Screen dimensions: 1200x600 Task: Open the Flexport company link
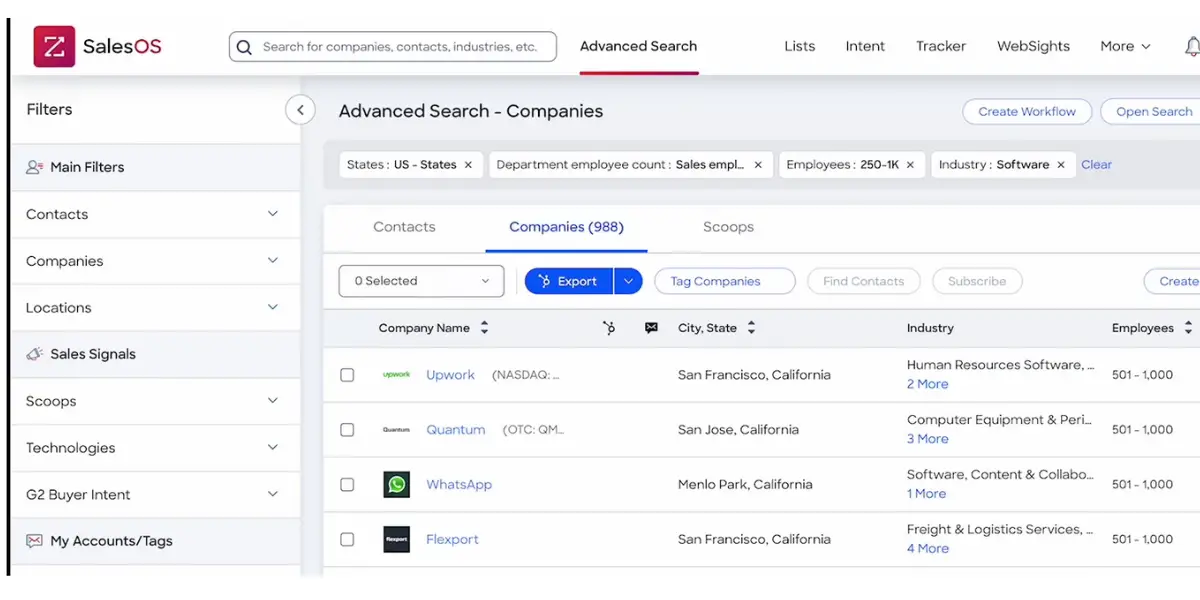coord(452,540)
